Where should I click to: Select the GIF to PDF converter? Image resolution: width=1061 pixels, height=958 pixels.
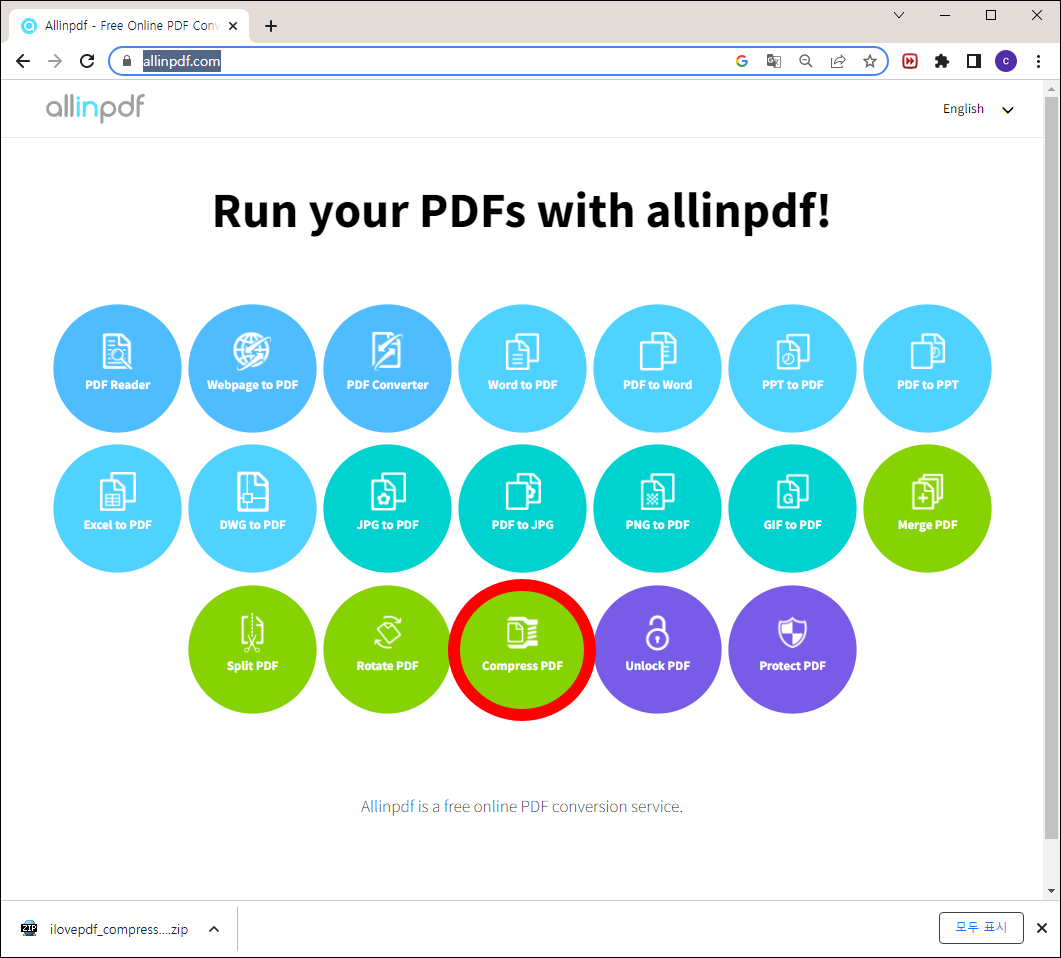[x=792, y=508]
